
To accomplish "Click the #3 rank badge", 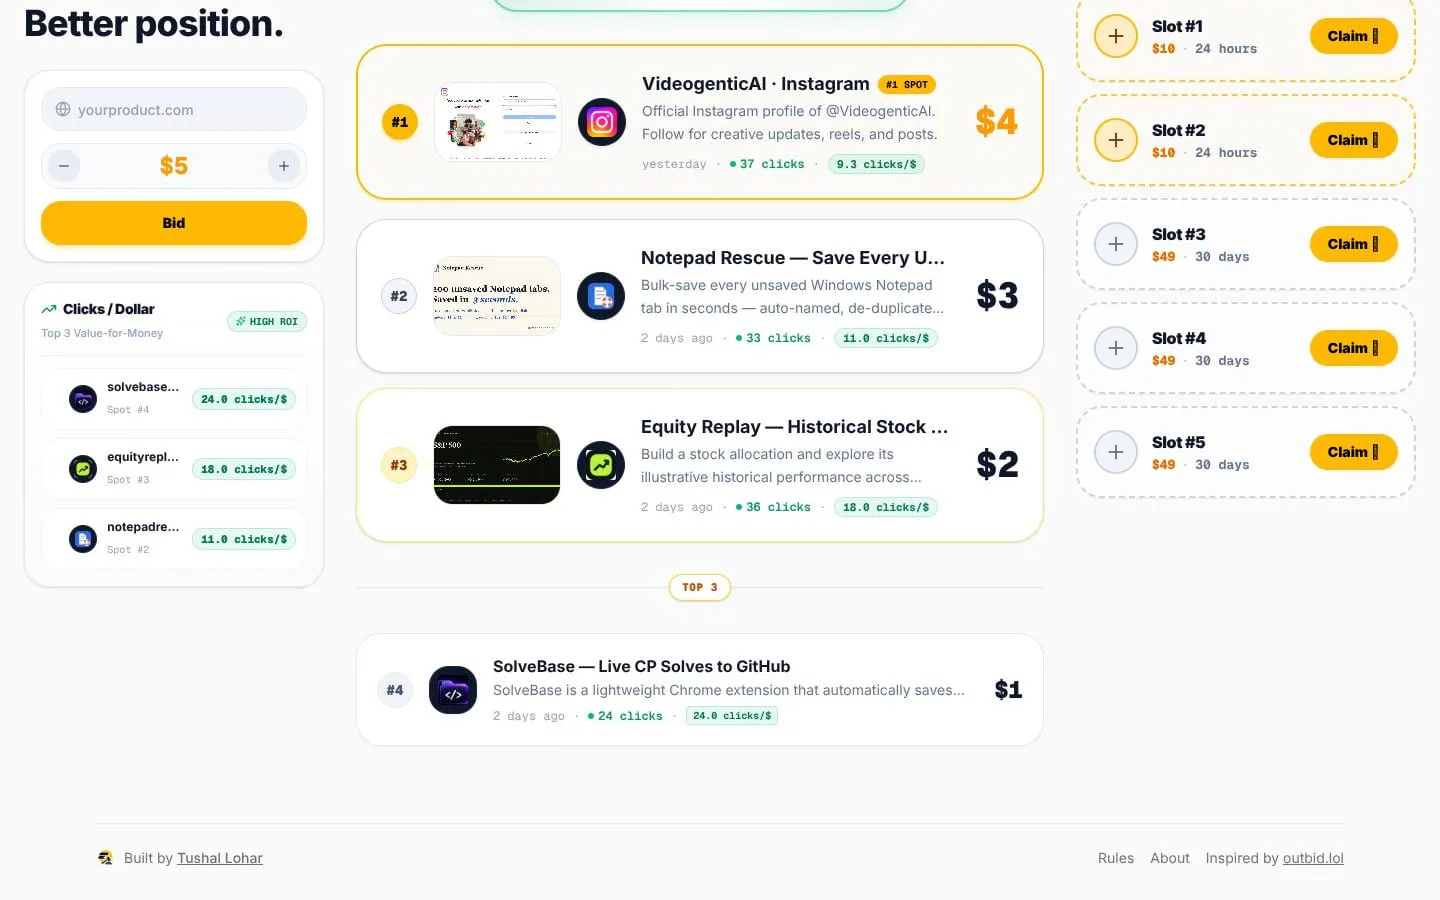I will [x=399, y=465].
